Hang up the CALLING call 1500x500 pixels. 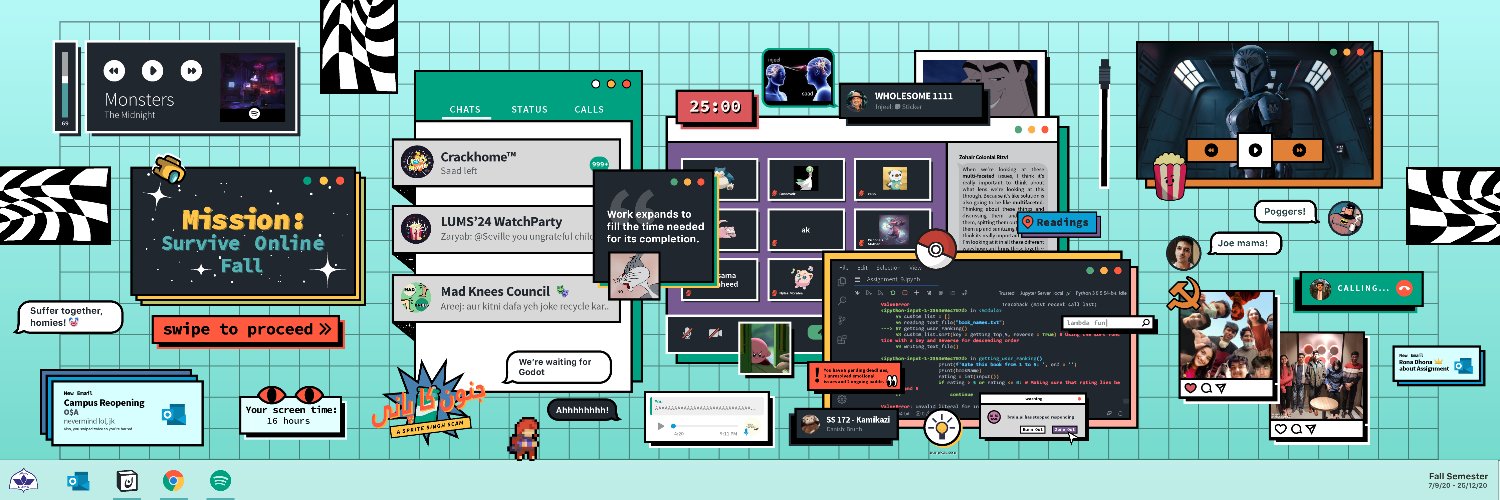[1405, 288]
